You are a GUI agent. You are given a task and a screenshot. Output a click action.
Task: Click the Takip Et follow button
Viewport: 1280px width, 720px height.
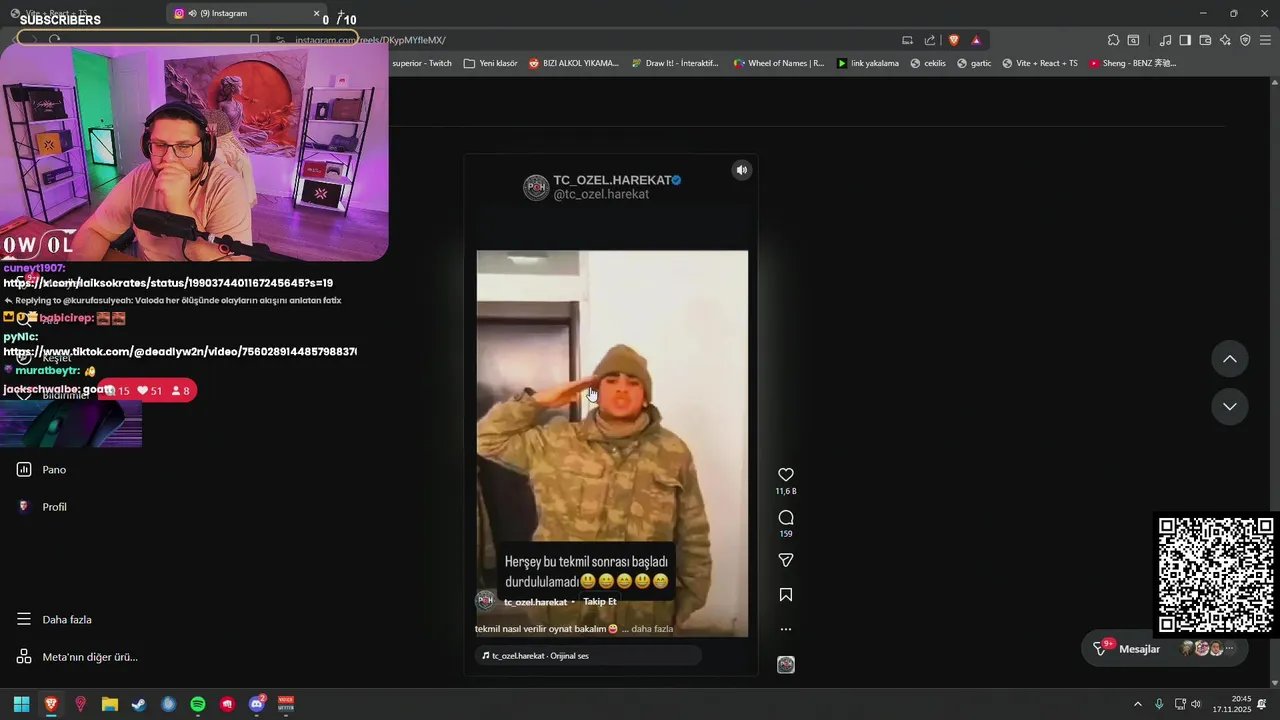(x=600, y=601)
